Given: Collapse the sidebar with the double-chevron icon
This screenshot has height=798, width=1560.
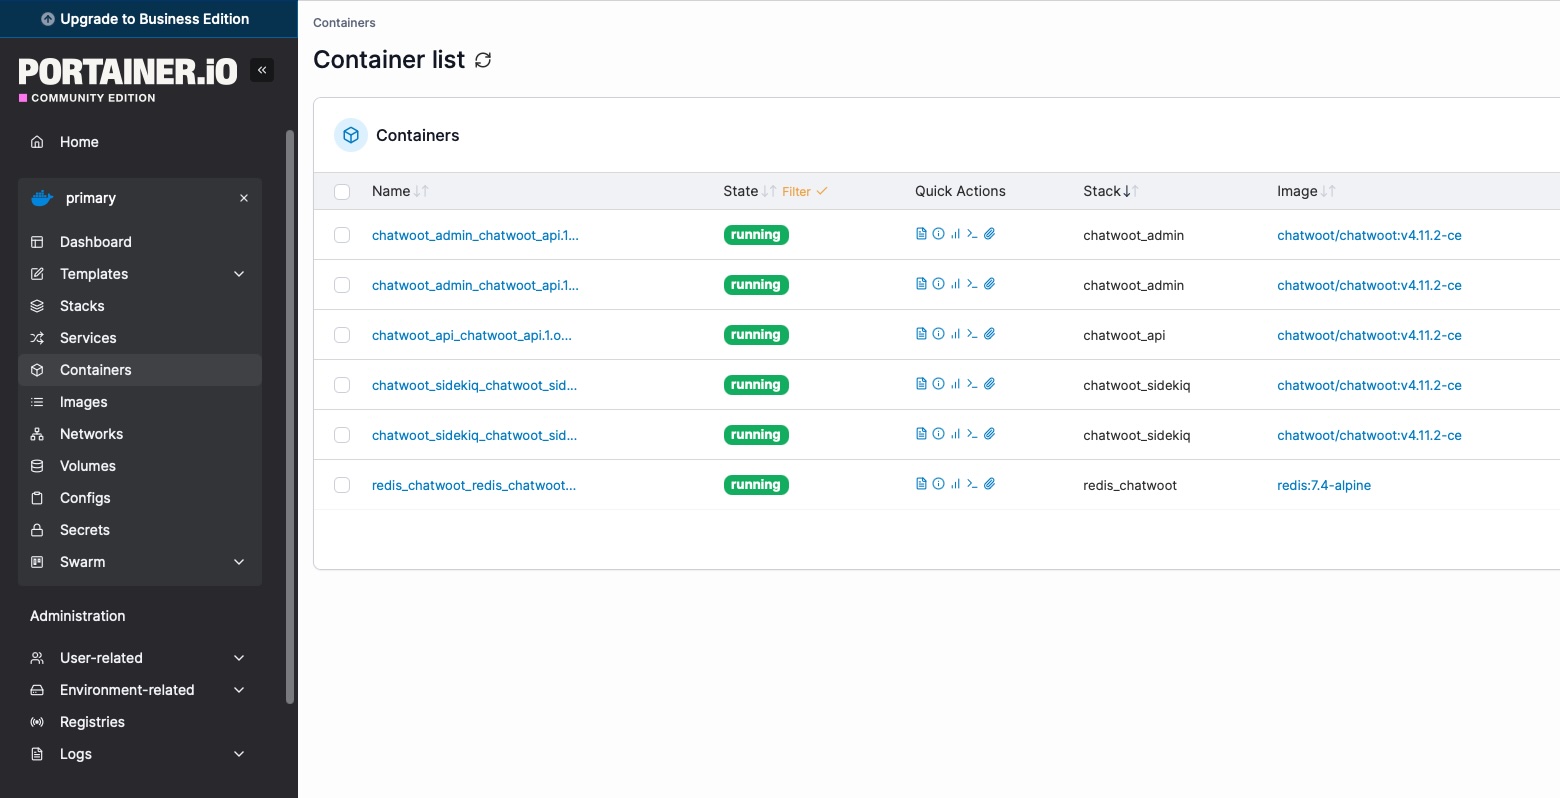Looking at the screenshot, I should (262, 70).
